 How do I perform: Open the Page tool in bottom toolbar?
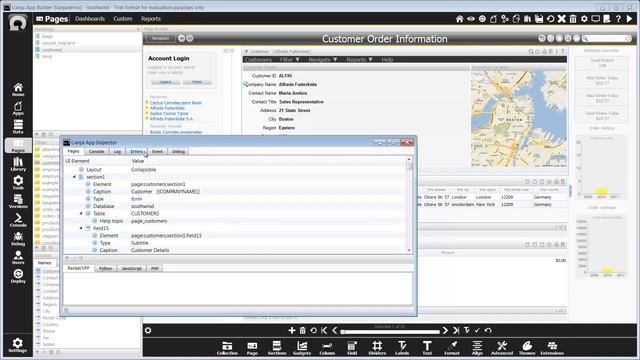coord(252,348)
